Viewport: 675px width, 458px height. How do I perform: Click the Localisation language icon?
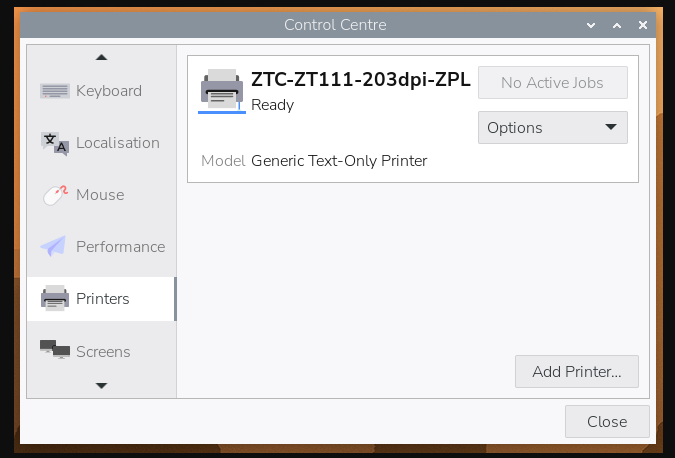[54, 143]
